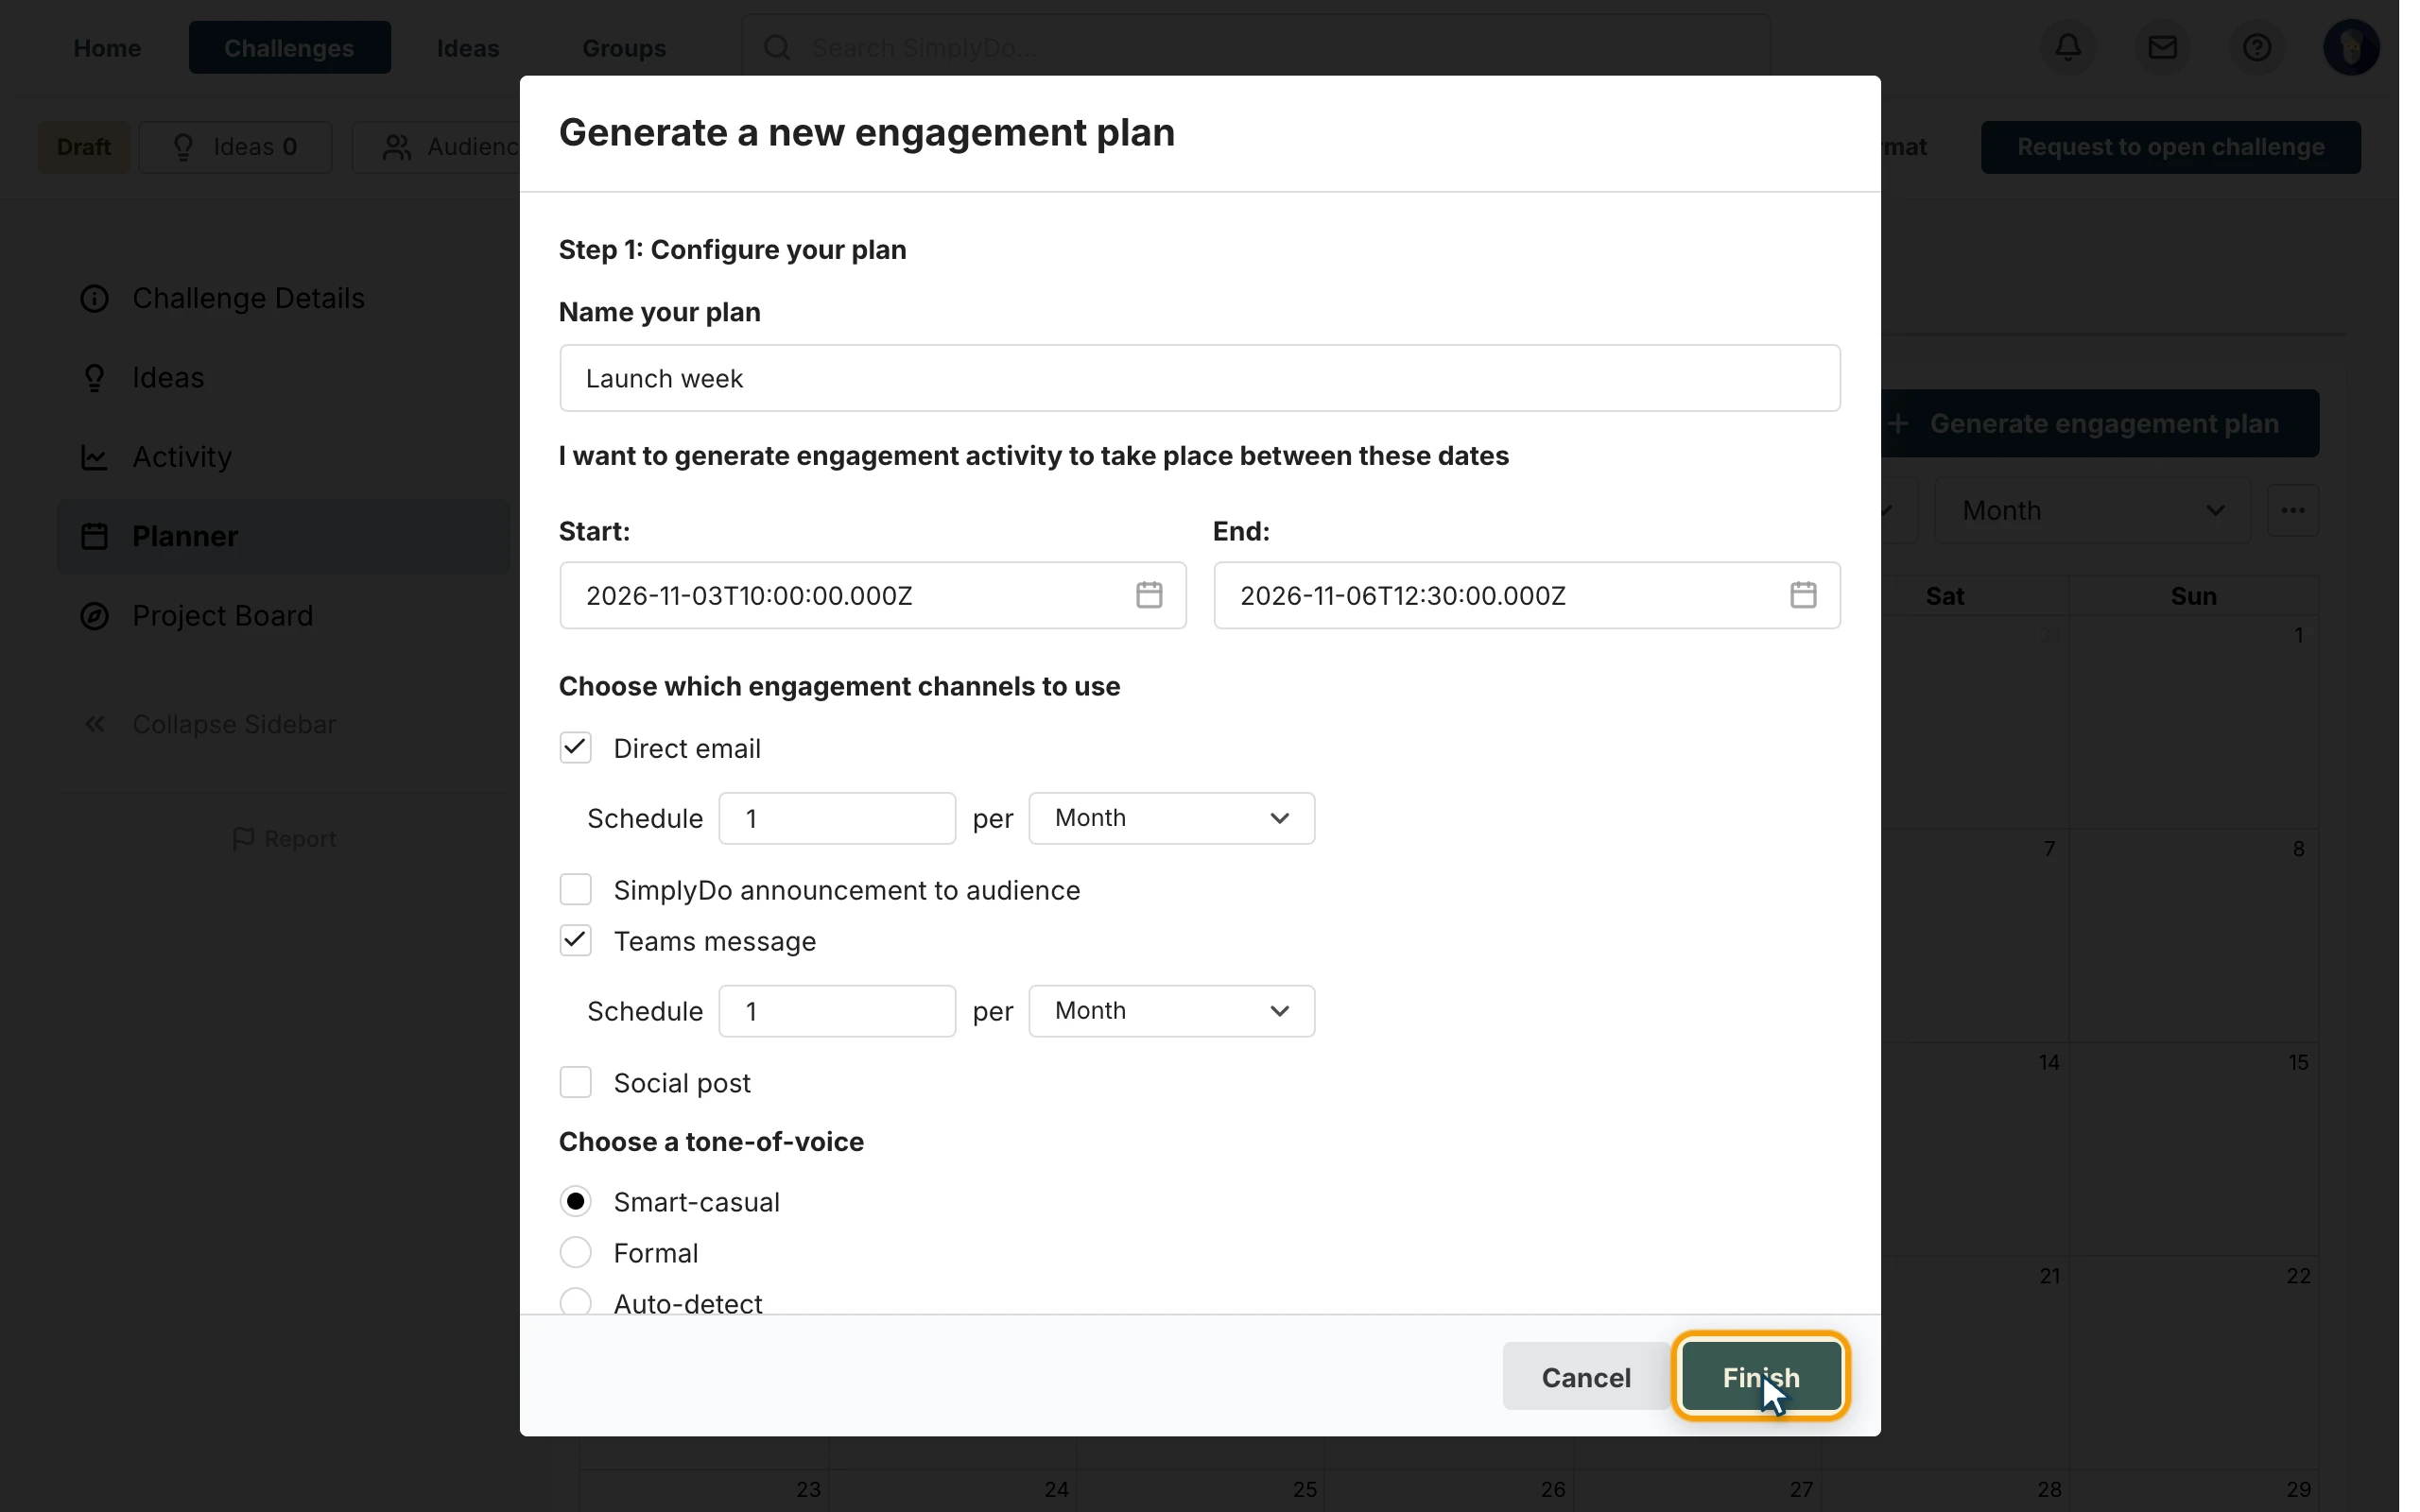Open the Start date calendar picker icon
Image resolution: width=2420 pixels, height=1512 pixels.
[1149, 595]
